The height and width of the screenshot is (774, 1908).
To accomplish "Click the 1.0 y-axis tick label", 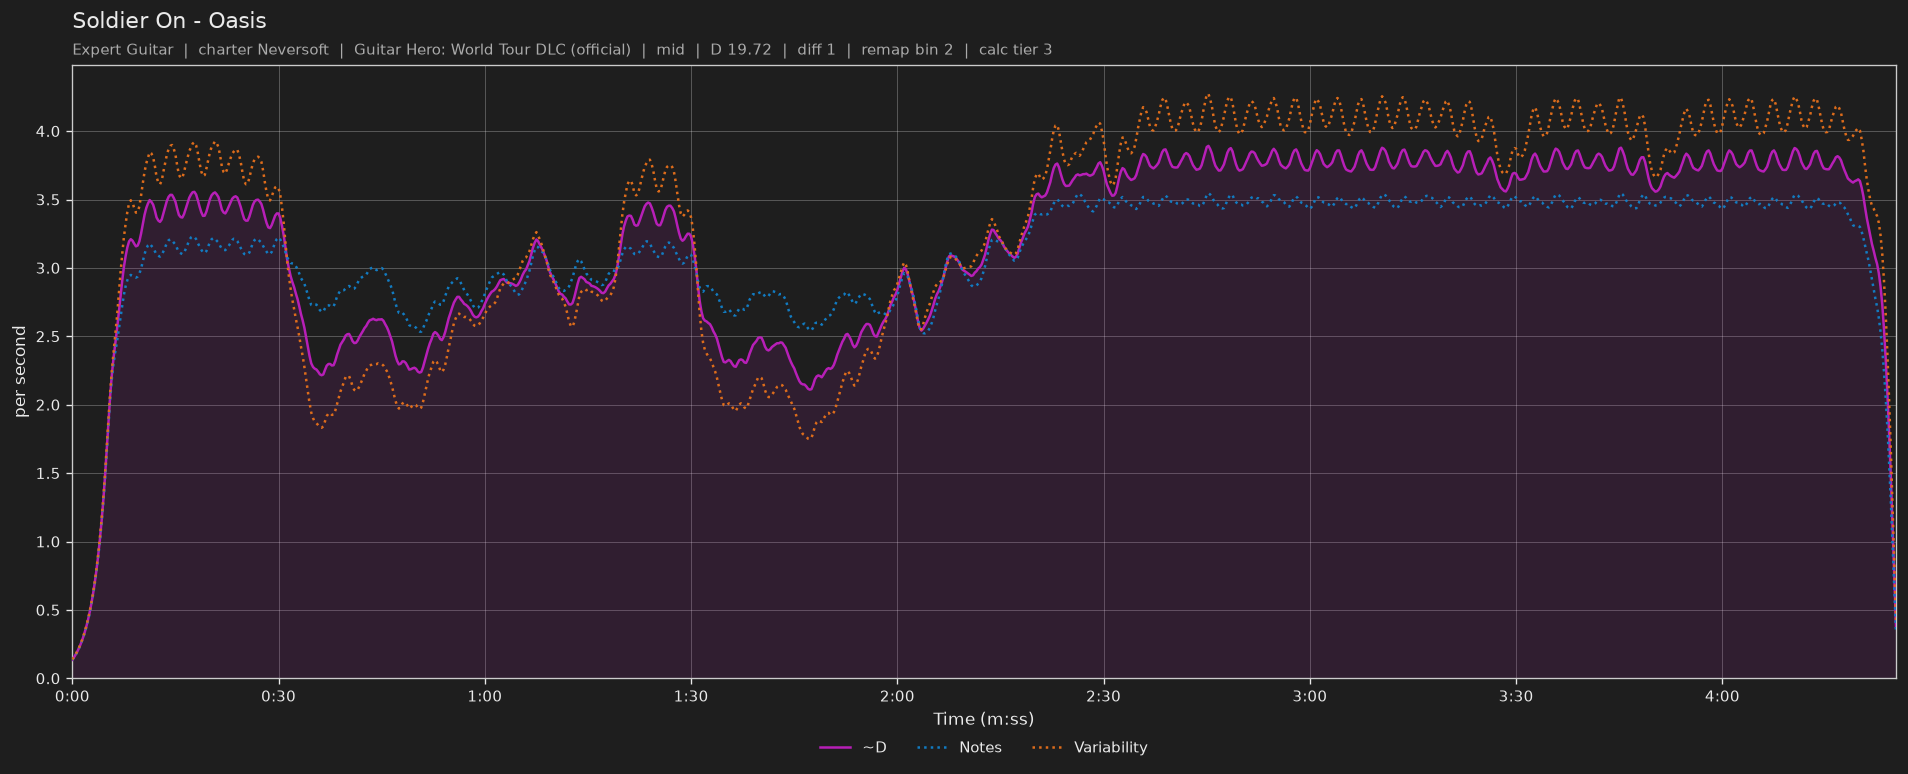I will pyautogui.click(x=48, y=542).
